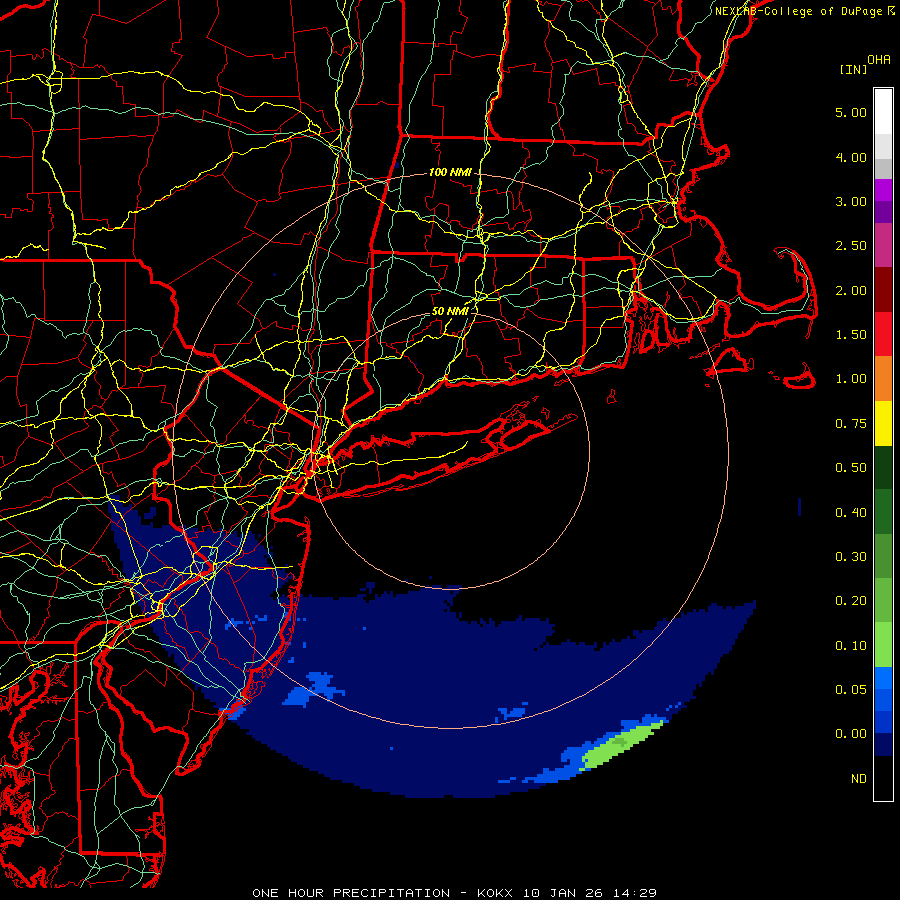Click the '1.00' legend label
This screenshot has width=900, height=900.
coord(851,379)
